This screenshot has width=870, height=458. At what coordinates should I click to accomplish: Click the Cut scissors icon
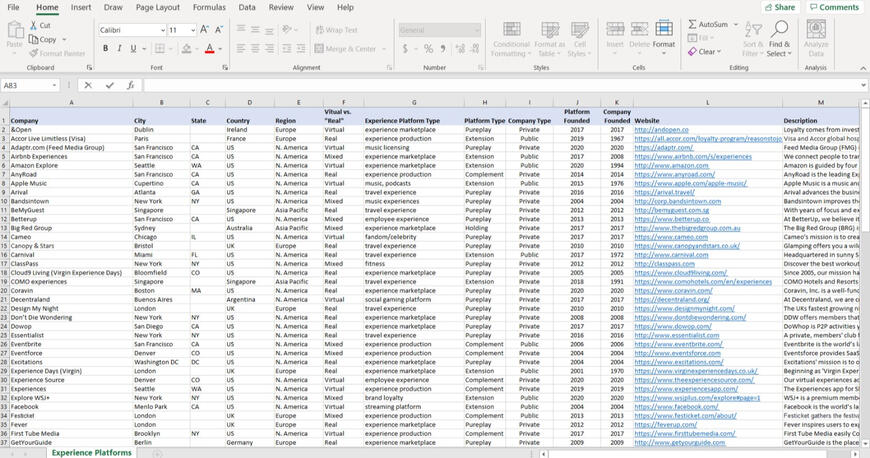pyautogui.click(x=33, y=26)
